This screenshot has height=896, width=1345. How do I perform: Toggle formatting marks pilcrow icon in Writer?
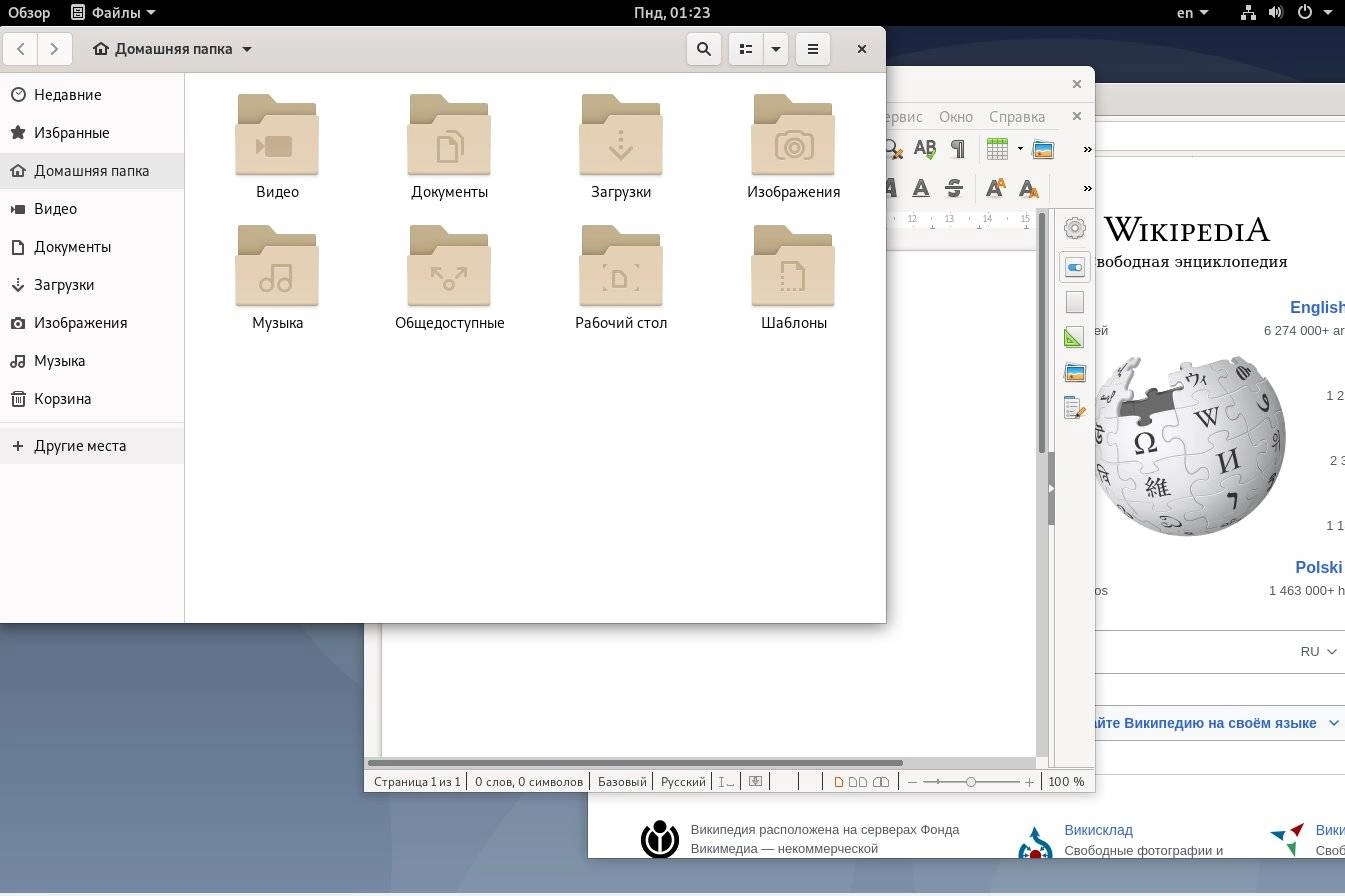[x=958, y=149]
